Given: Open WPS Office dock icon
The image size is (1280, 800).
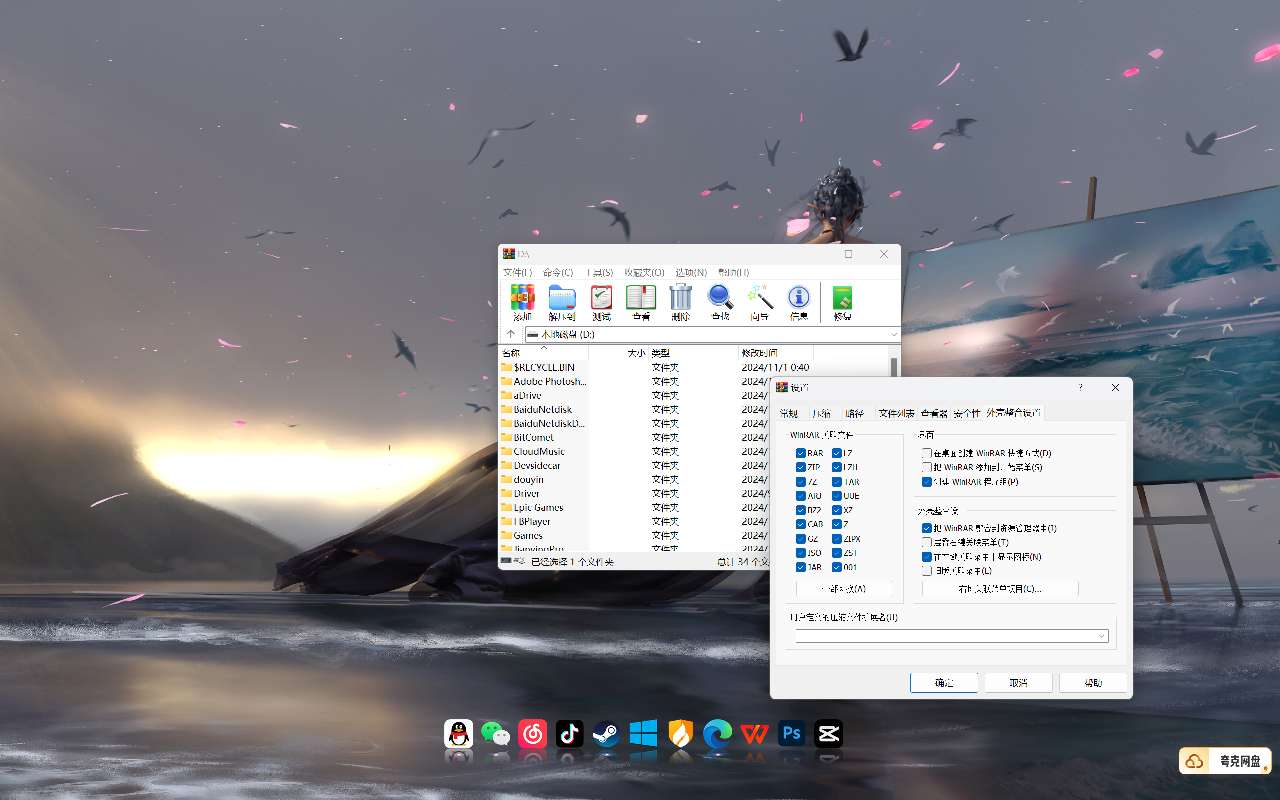Looking at the screenshot, I should [x=754, y=734].
